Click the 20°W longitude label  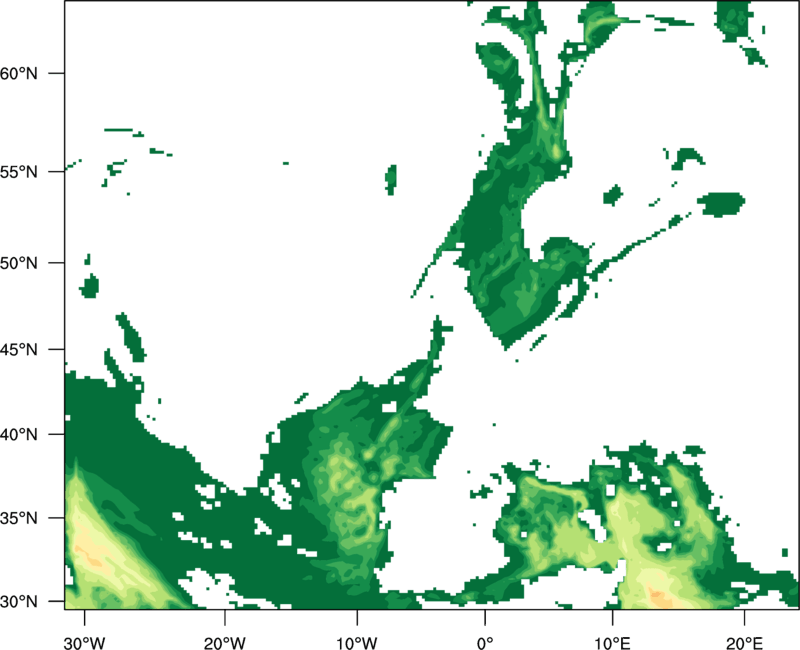point(225,643)
